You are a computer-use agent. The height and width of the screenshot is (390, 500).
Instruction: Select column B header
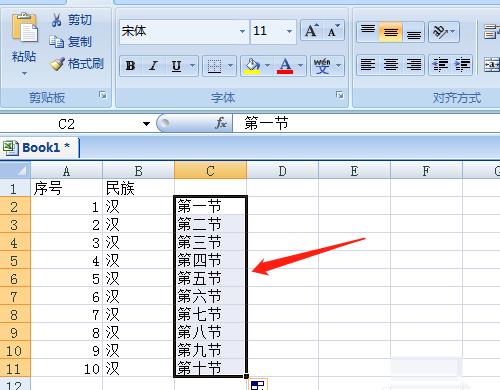[138, 171]
